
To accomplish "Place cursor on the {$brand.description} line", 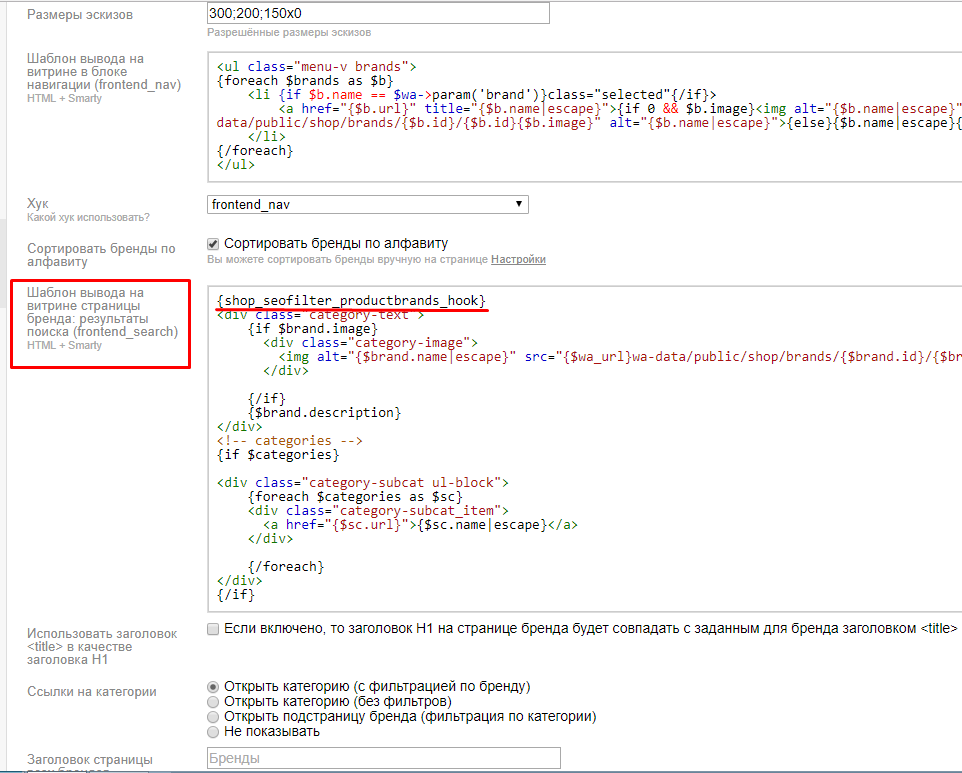I will point(325,412).
